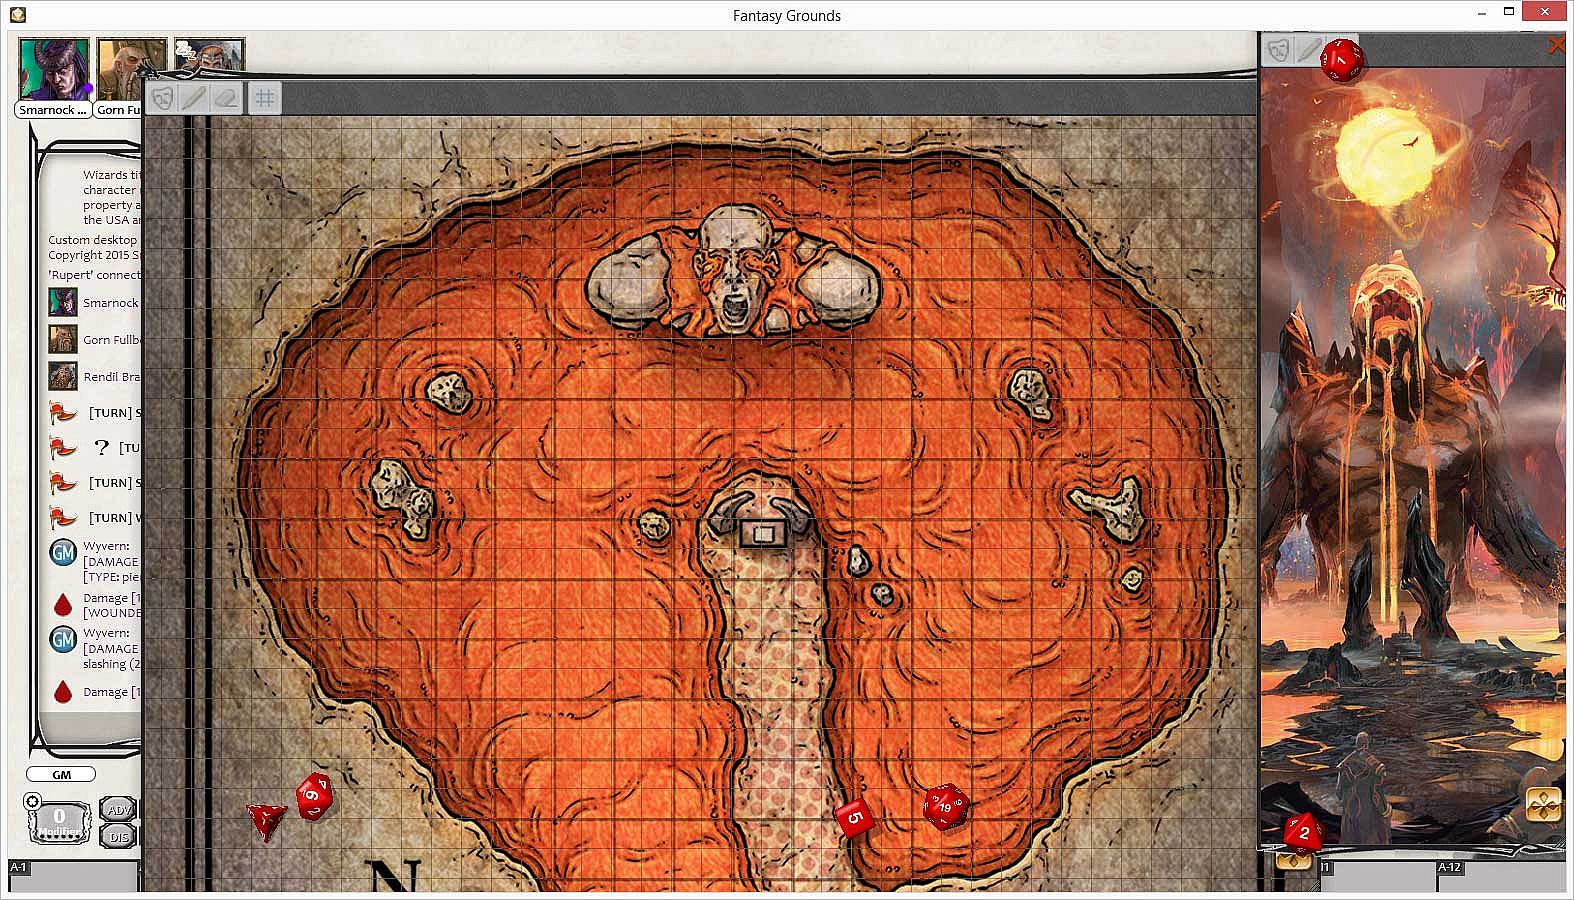Select the pencil drawing tool on map
1574x900 pixels.
[x=195, y=98]
